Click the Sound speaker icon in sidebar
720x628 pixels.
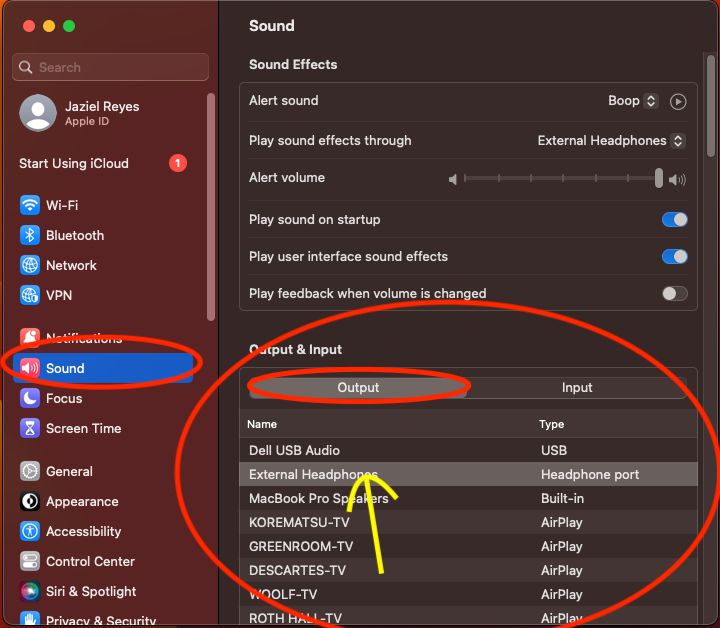(30, 368)
